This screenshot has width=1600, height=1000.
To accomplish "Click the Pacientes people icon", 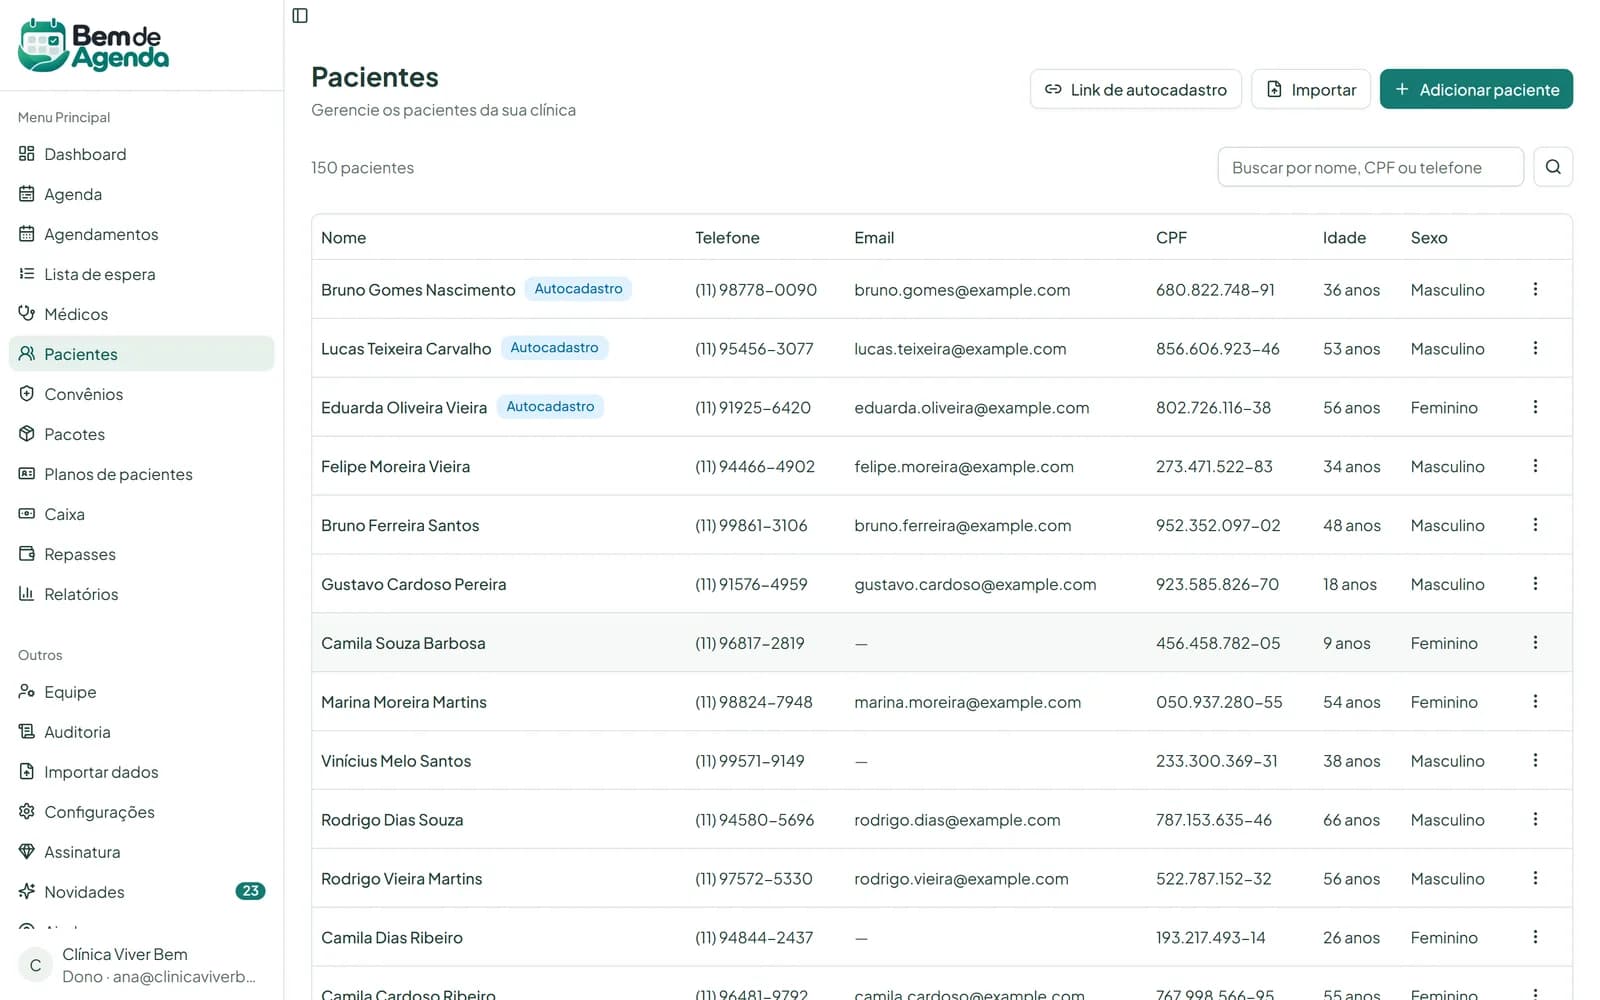I will [x=27, y=354].
